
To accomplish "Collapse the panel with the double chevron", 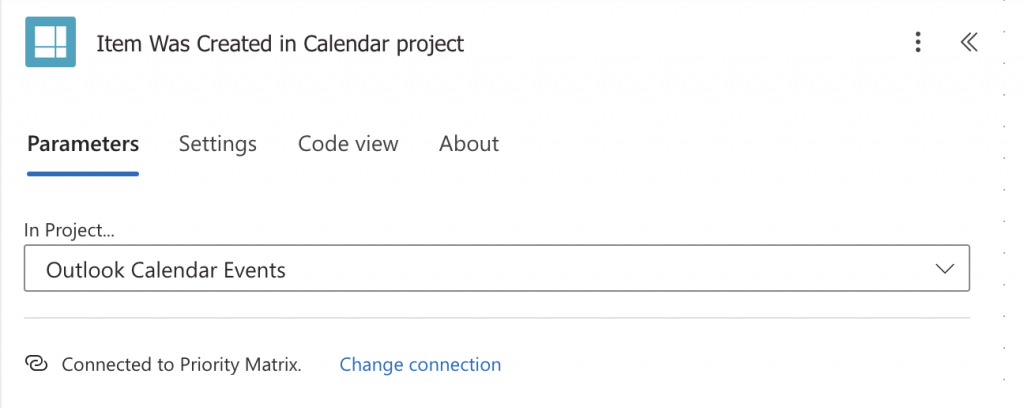I will click(968, 42).
